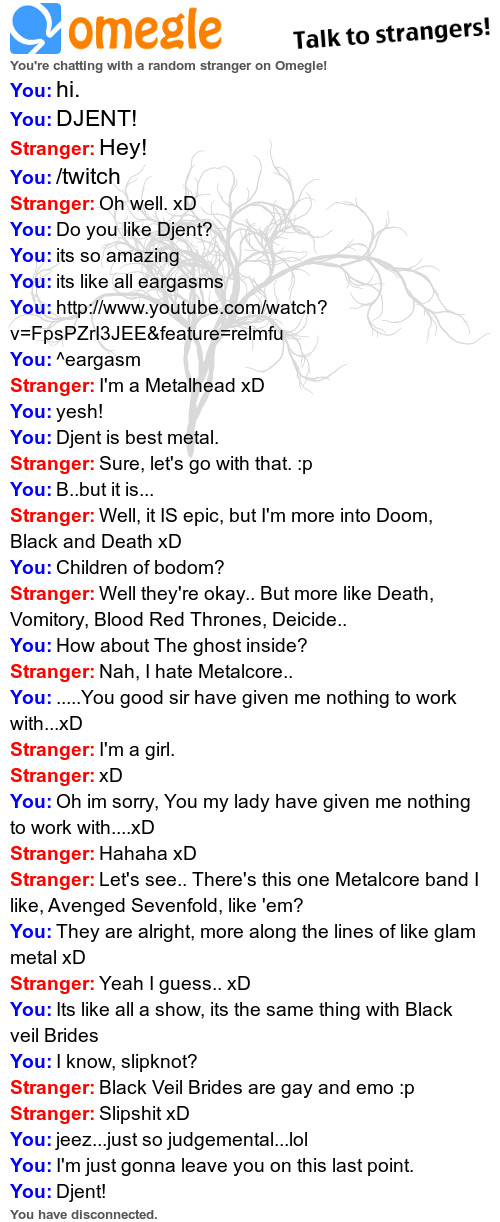Click the stranger's 'Hey!' message
500x1222 pixels.
point(123,148)
